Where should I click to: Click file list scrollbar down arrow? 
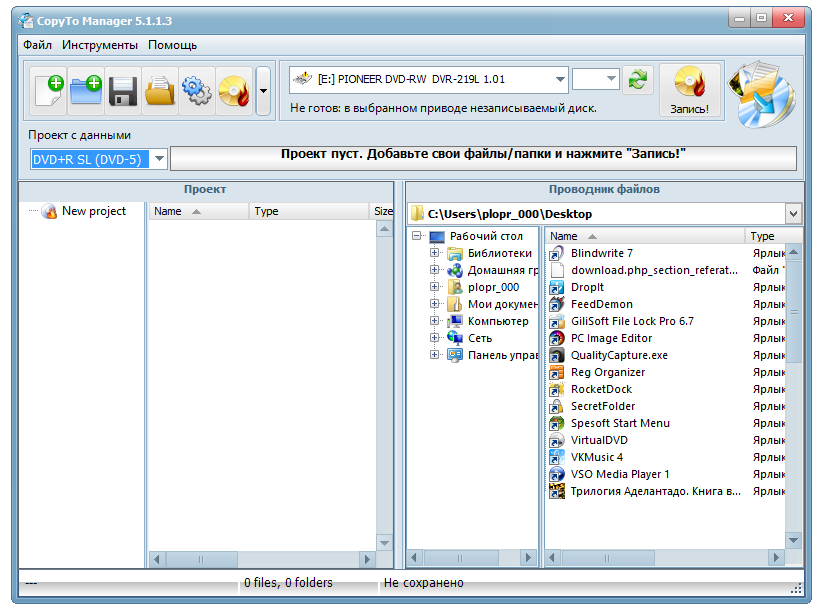point(793,541)
